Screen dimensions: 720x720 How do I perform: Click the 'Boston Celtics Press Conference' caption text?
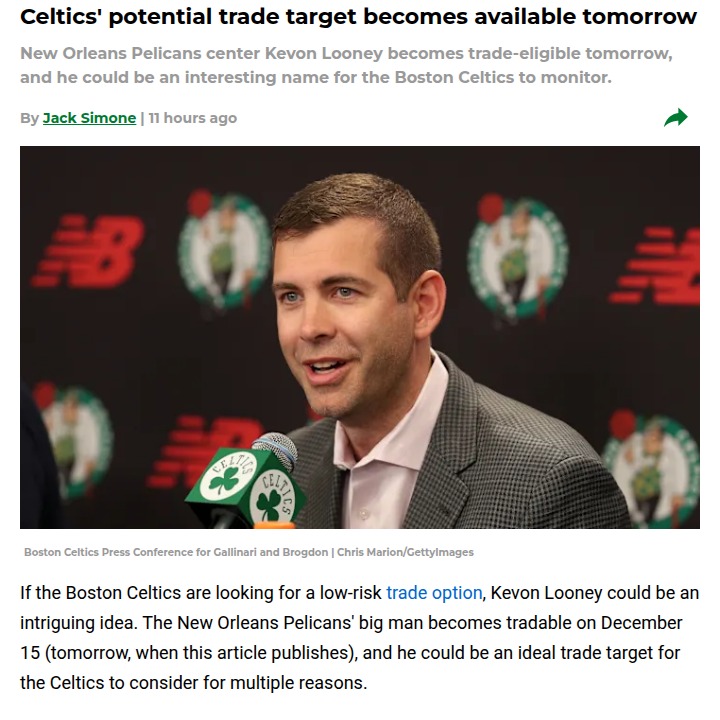(108, 552)
